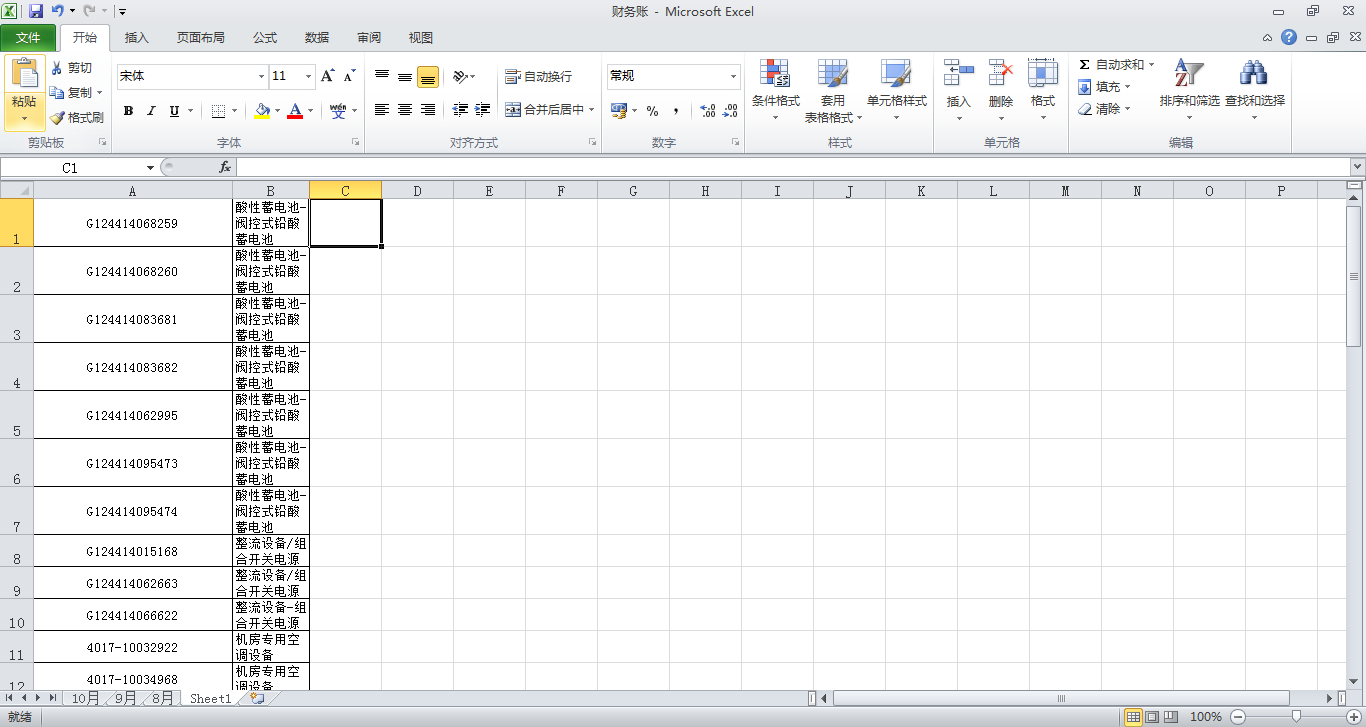
Task: Click AutoSum (自动求和) button
Action: (1110, 64)
